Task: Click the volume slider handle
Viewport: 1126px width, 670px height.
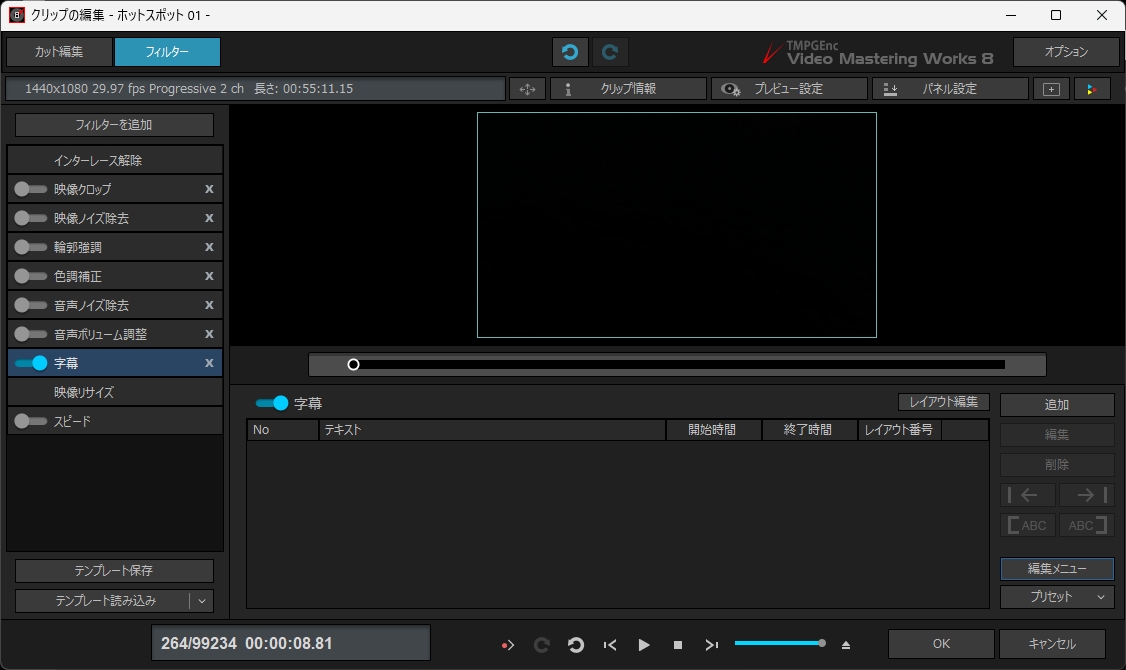Action: coord(822,643)
